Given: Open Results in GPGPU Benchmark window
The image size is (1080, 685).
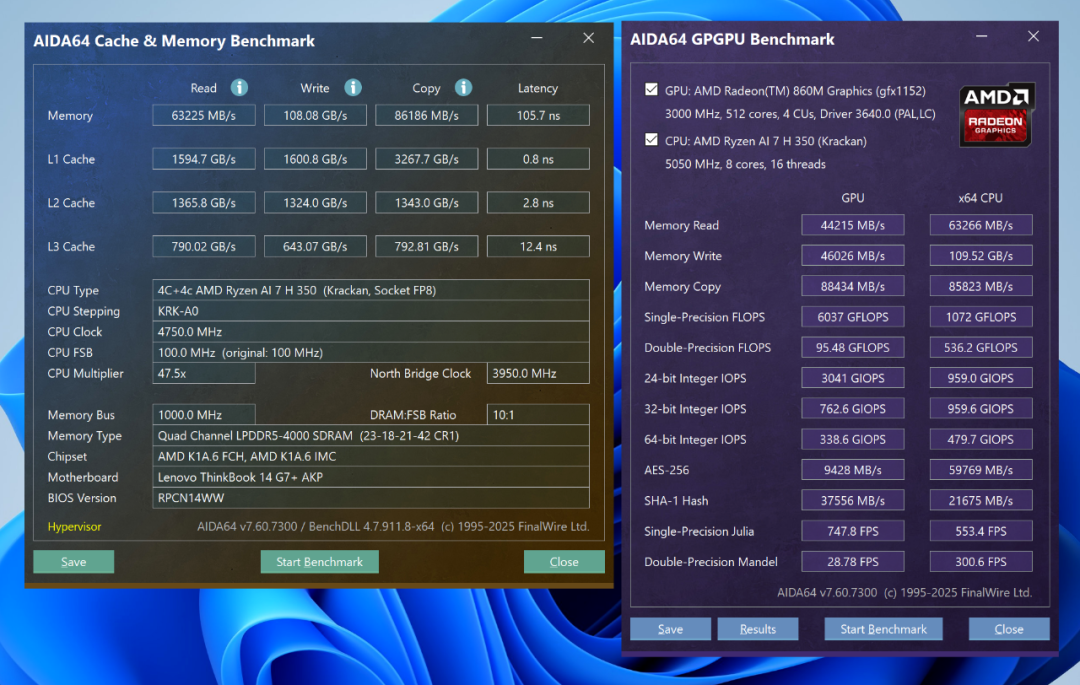Looking at the screenshot, I should [758, 629].
